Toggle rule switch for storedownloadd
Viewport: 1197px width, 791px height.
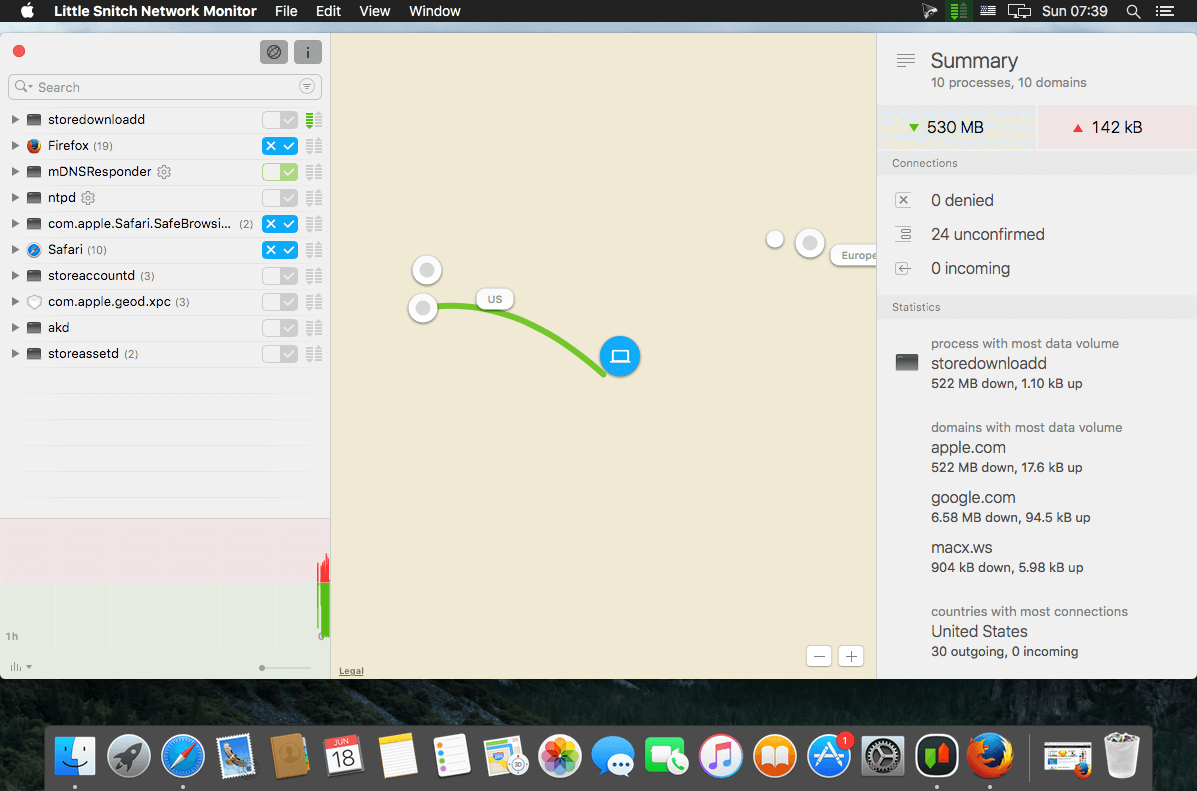[x=279, y=120]
